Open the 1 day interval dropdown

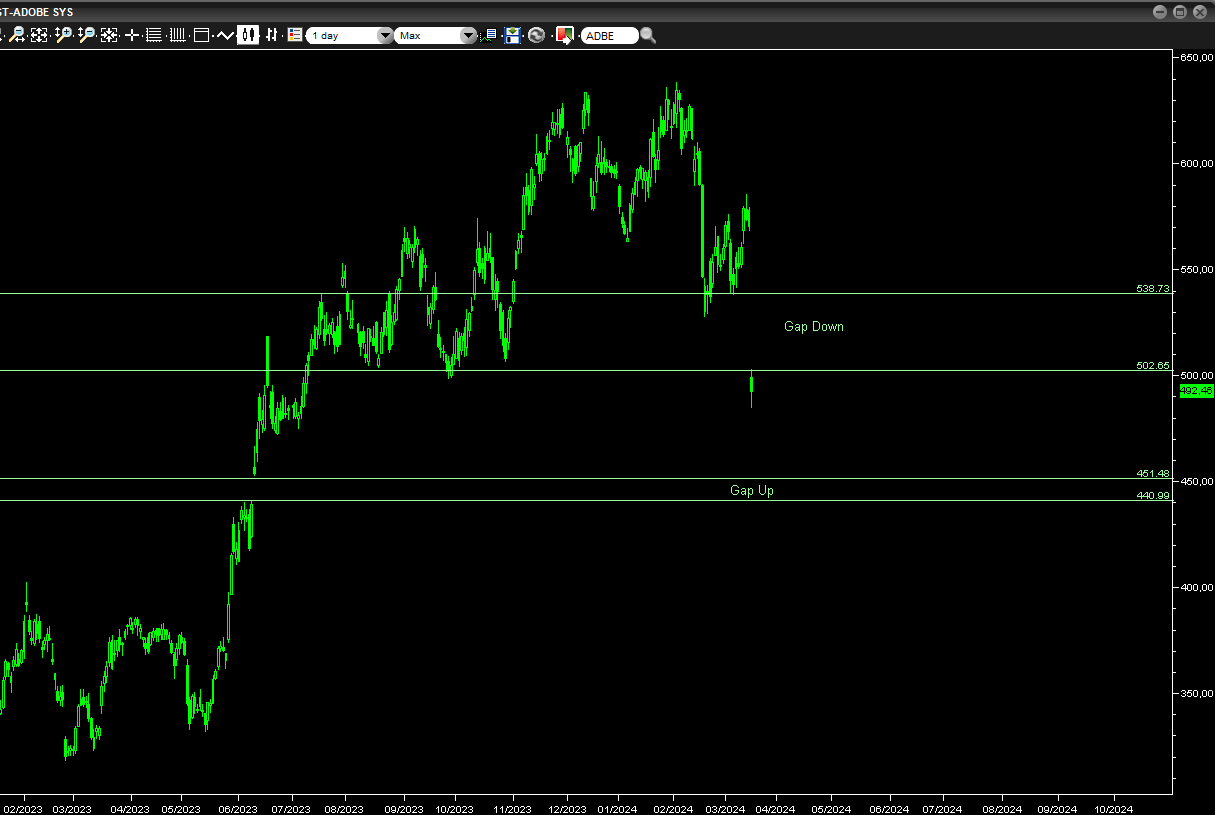[350, 36]
